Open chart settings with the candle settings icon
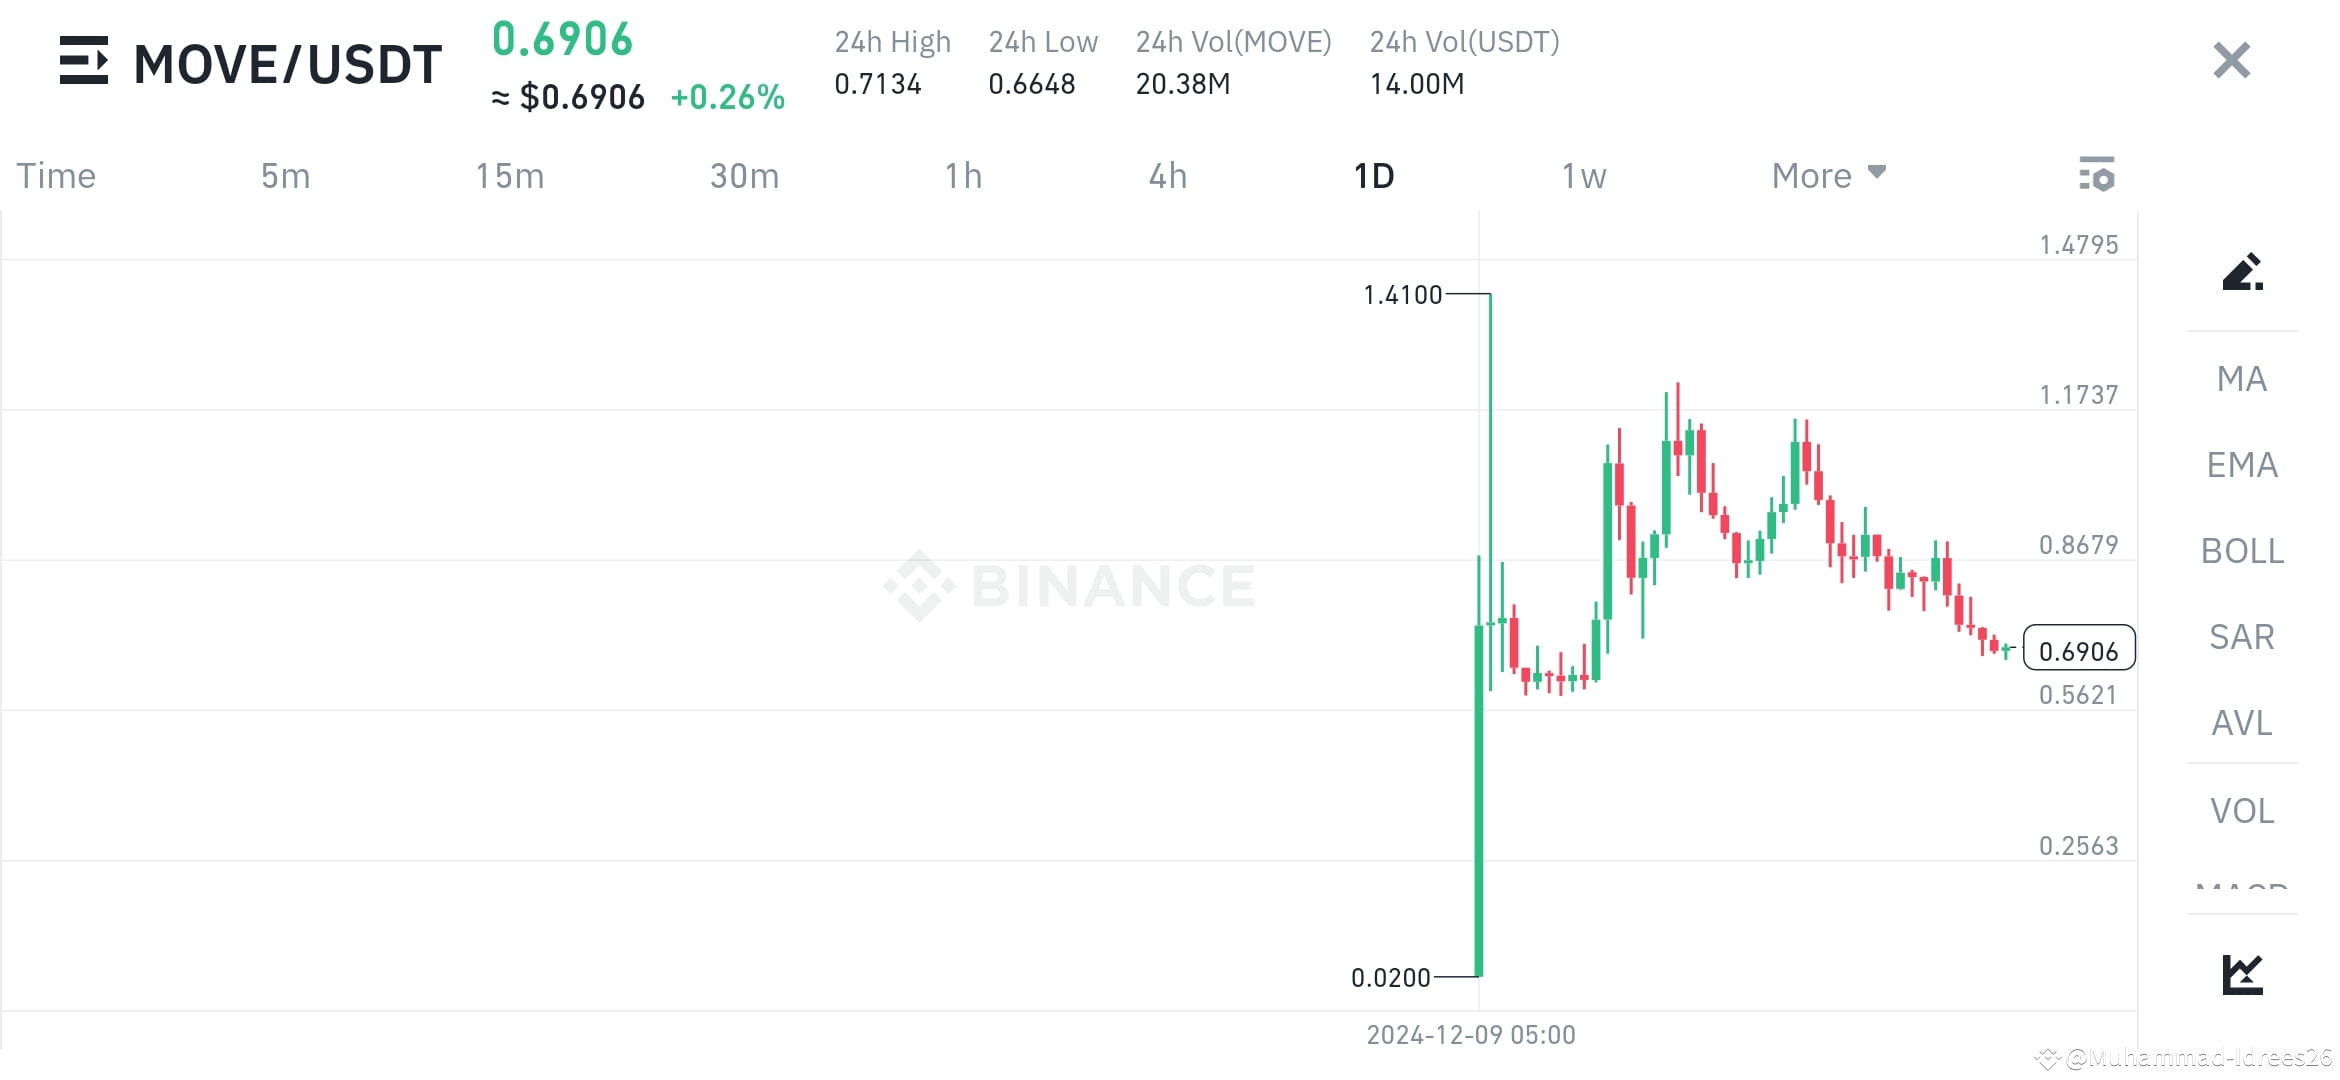2340x1080 pixels. tap(2097, 174)
